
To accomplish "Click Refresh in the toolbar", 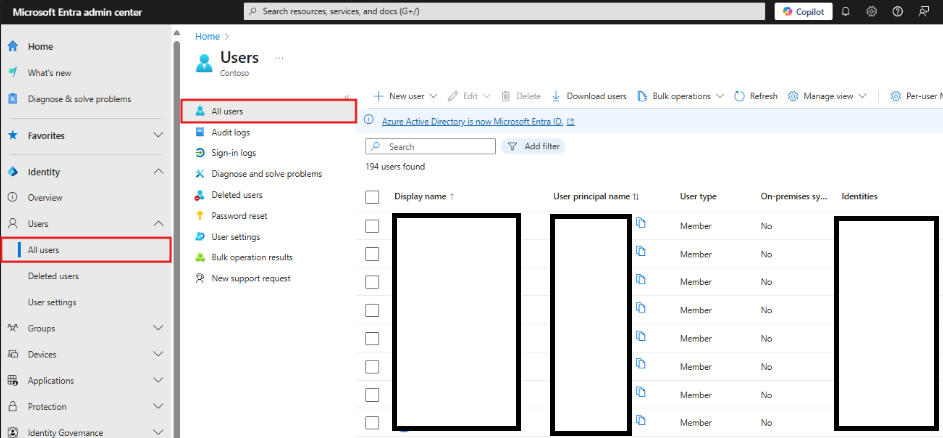I will click(x=756, y=96).
